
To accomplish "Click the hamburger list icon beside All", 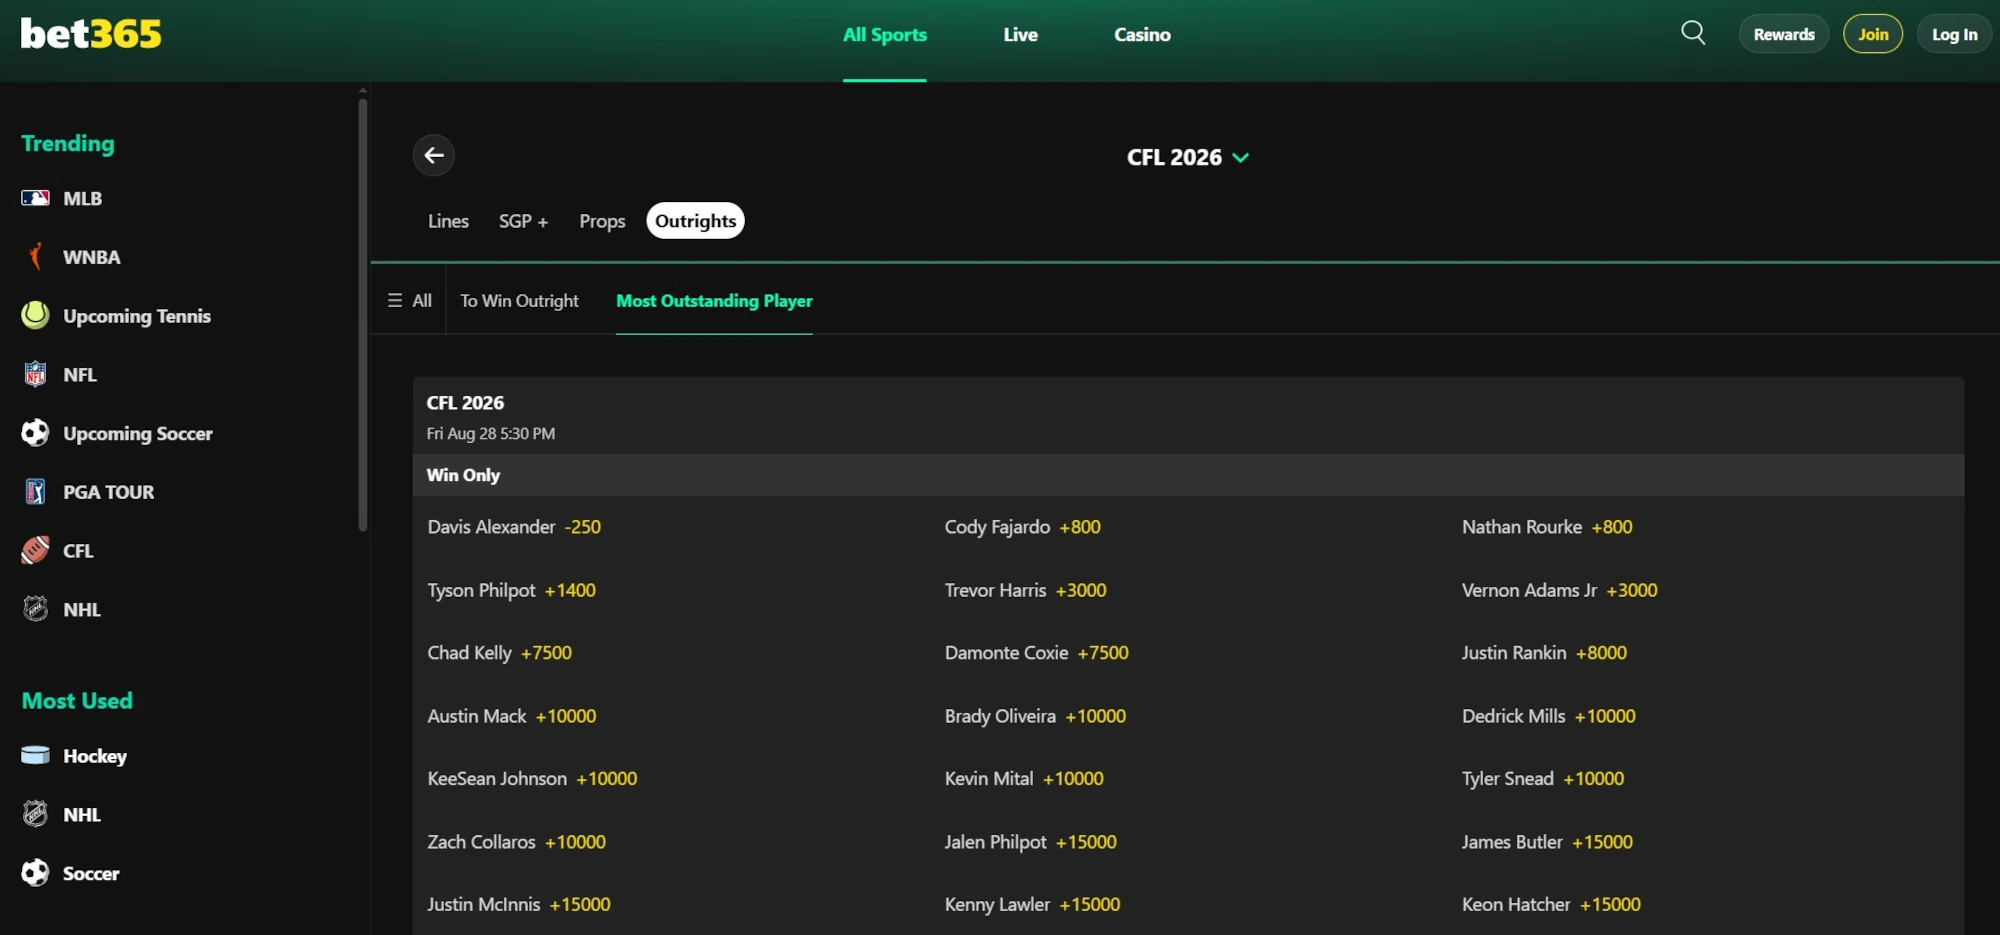I will pos(395,300).
